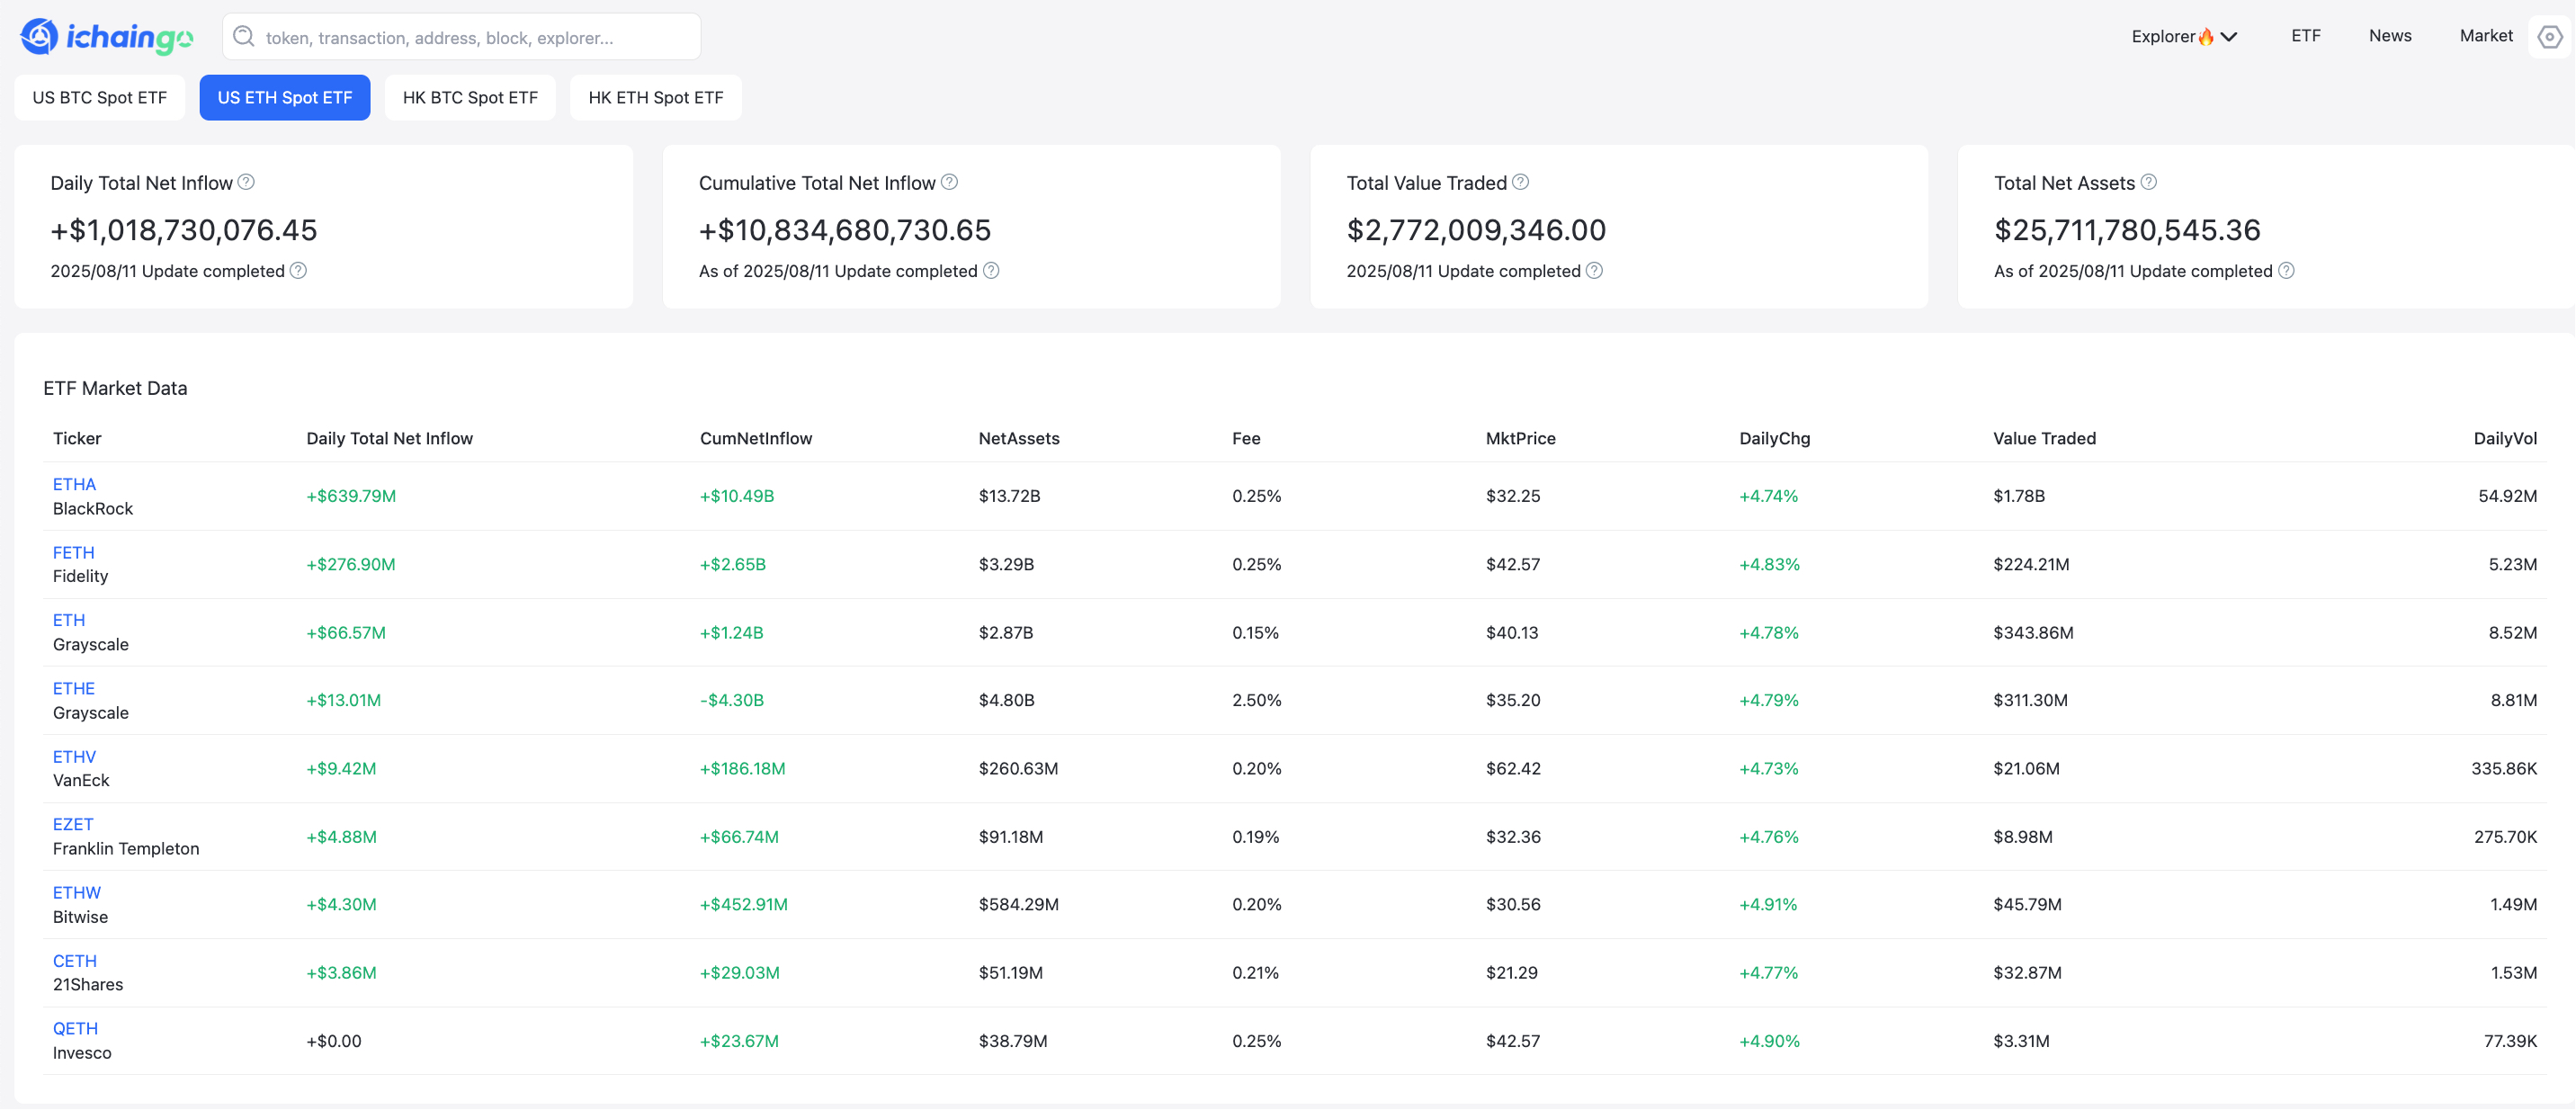
Task: Click info icon after daily inflow update date
Action: (x=298, y=271)
